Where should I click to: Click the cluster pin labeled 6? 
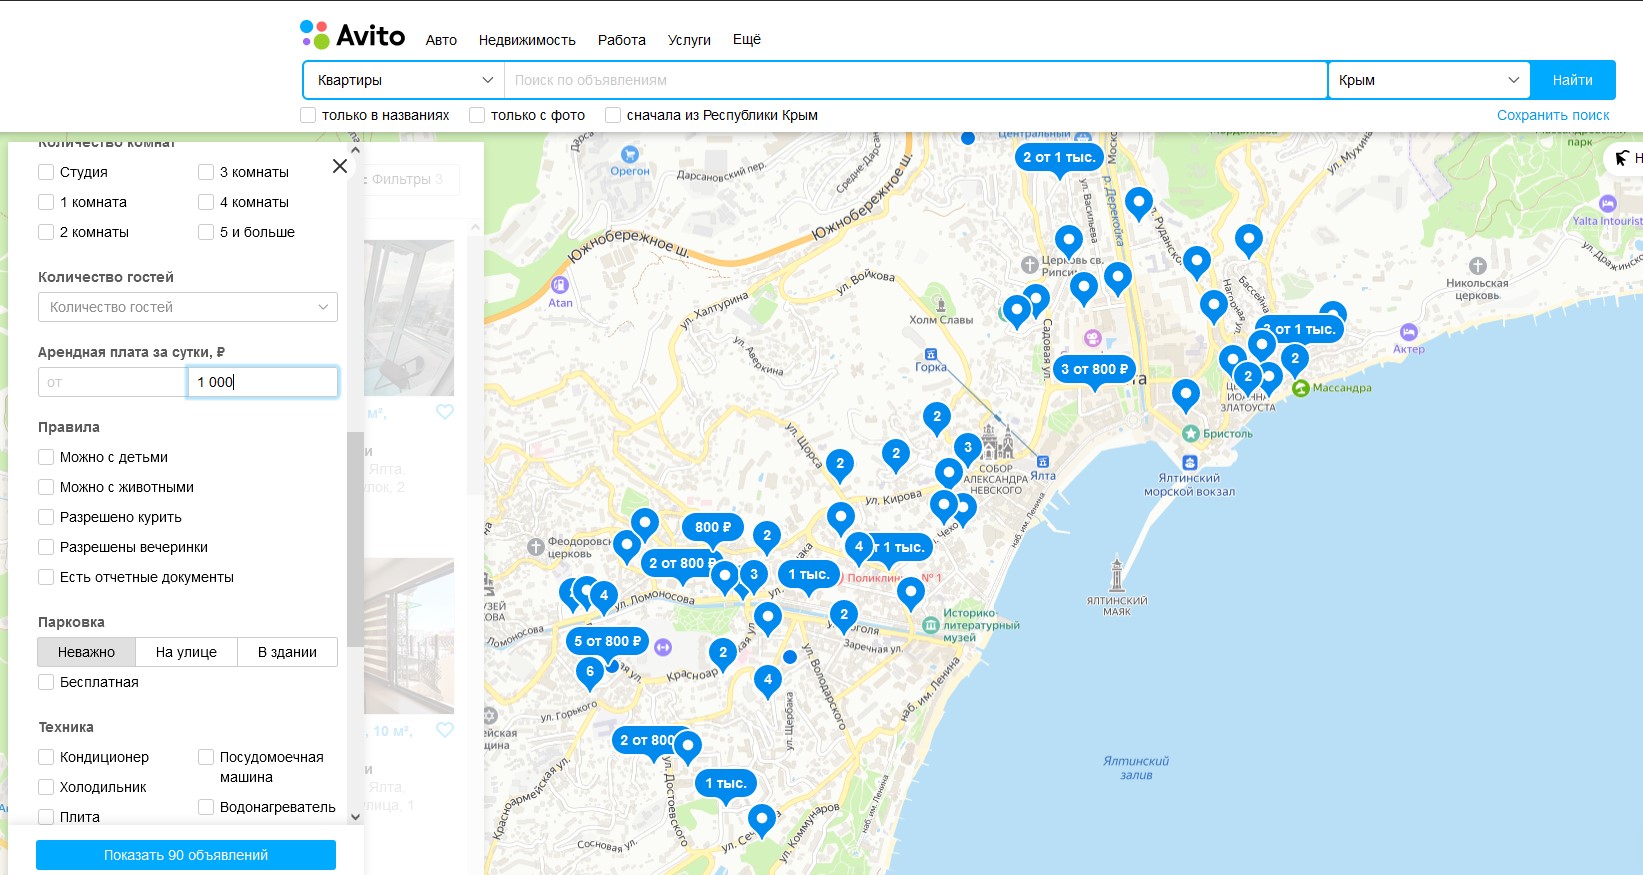coord(590,674)
